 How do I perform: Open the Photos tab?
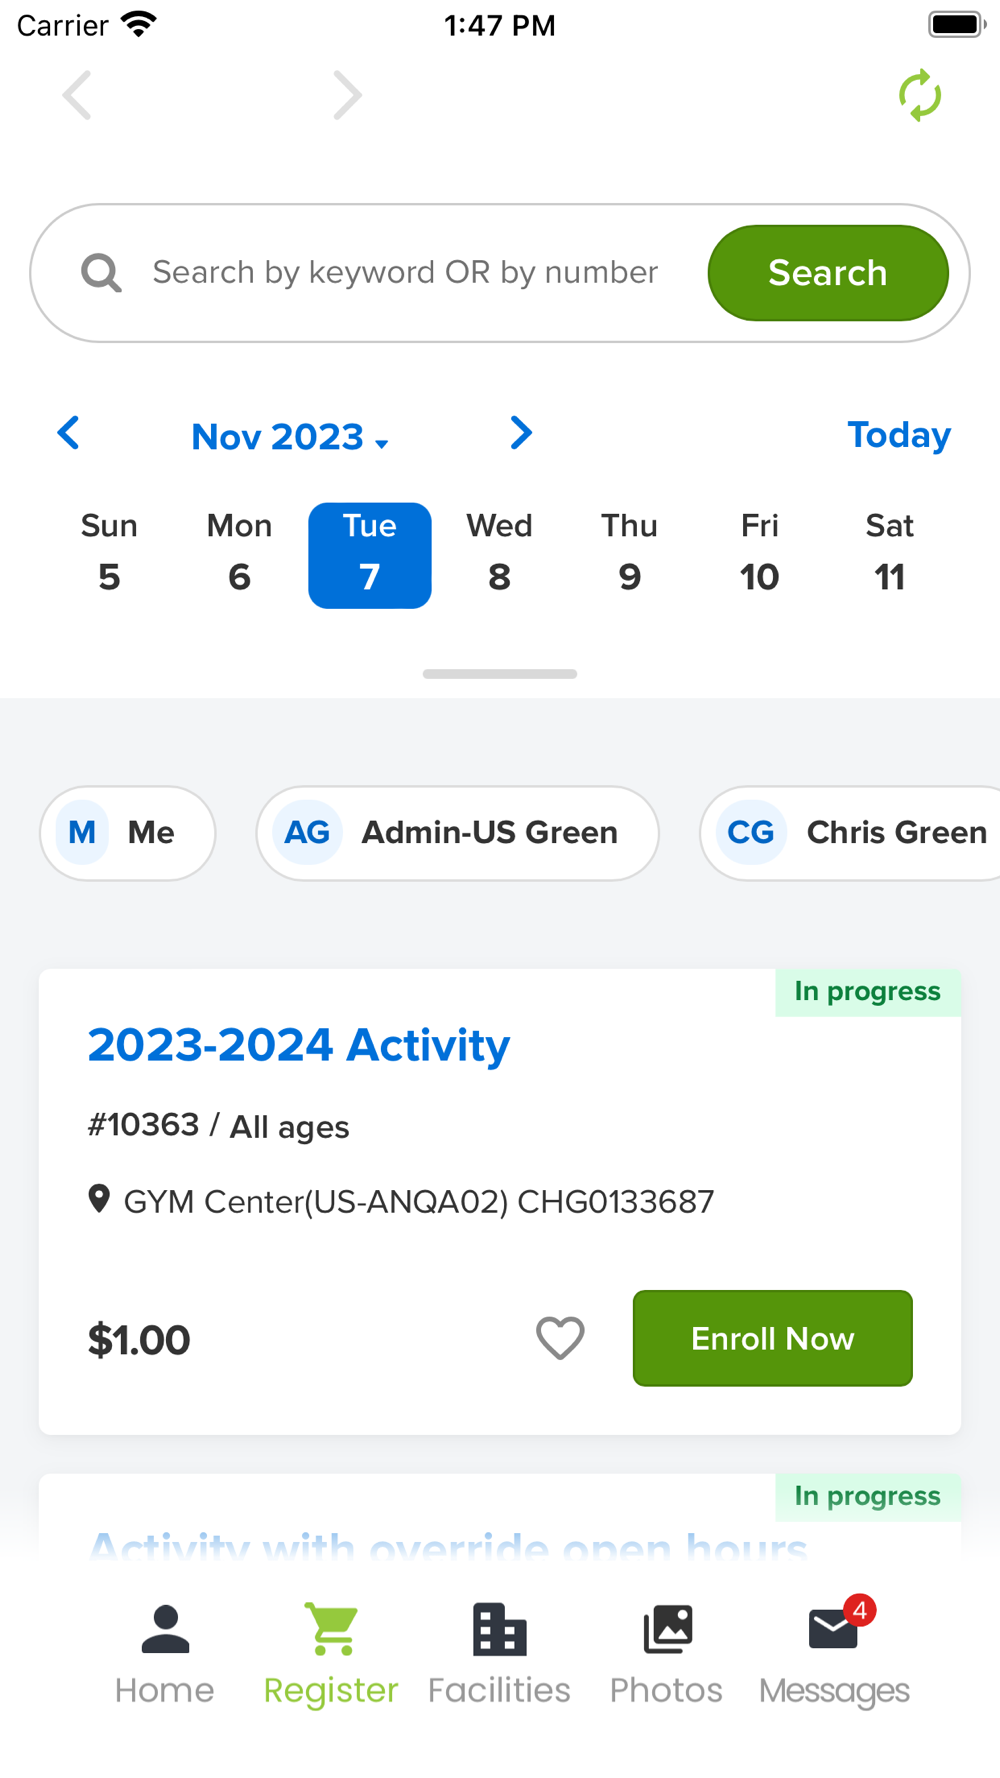[666, 1655]
